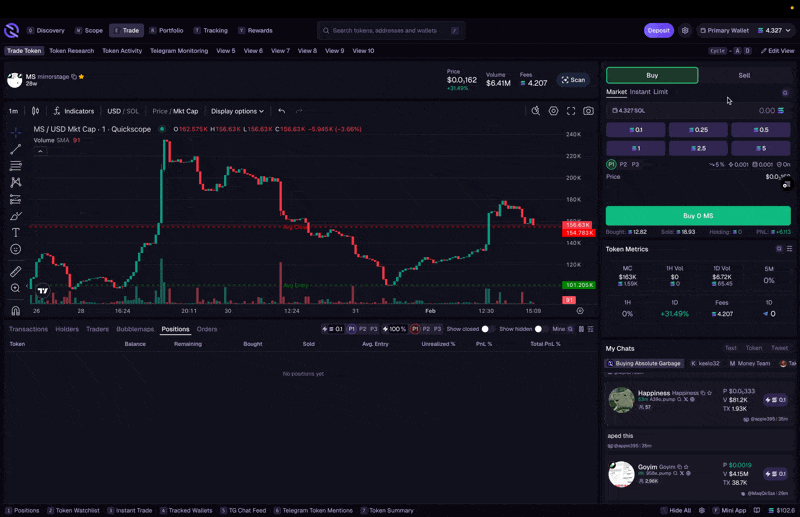Open the Holders tab
This screenshot has width=800, height=517.
pos(67,329)
